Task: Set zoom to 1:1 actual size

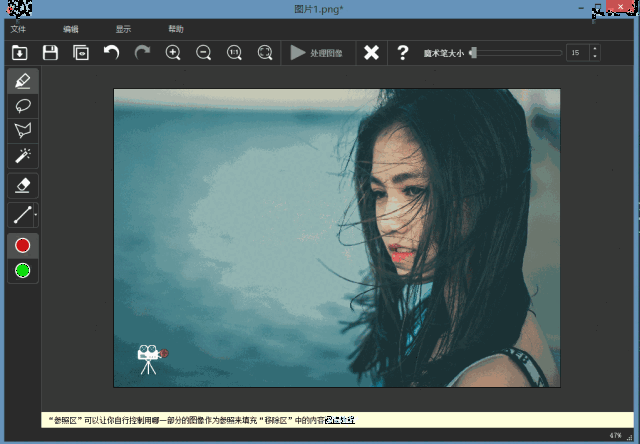Action: tap(234, 53)
